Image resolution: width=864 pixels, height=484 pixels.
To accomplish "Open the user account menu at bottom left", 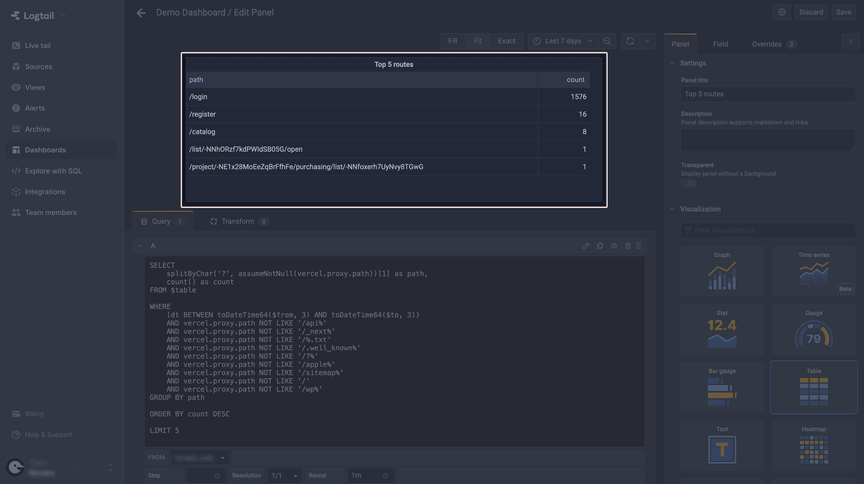I will 61,467.
